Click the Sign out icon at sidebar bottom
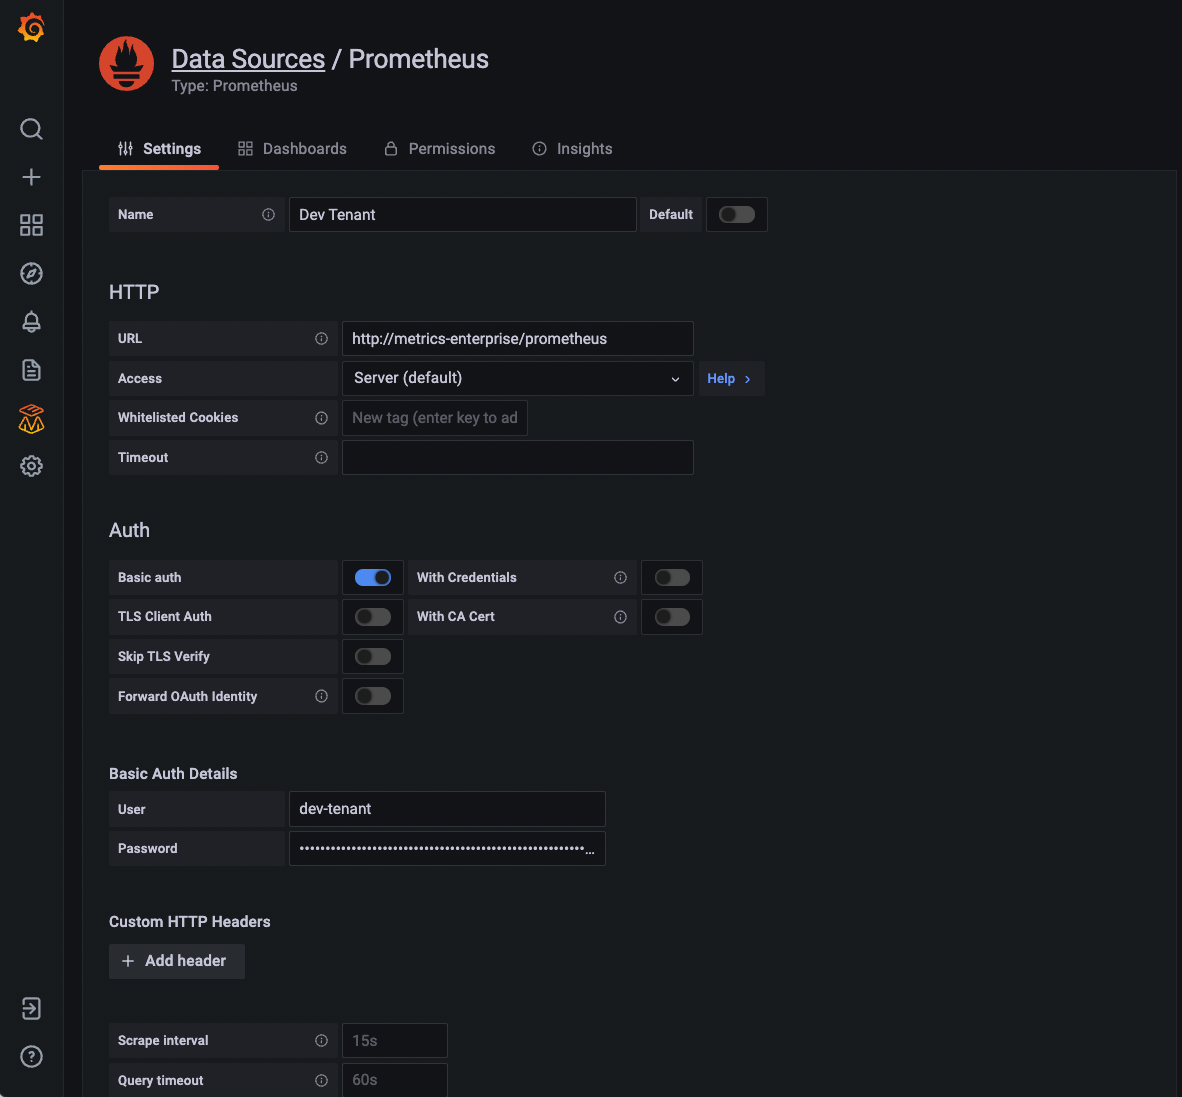Viewport: 1182px width, 1097px height. tap(31, 1009)
